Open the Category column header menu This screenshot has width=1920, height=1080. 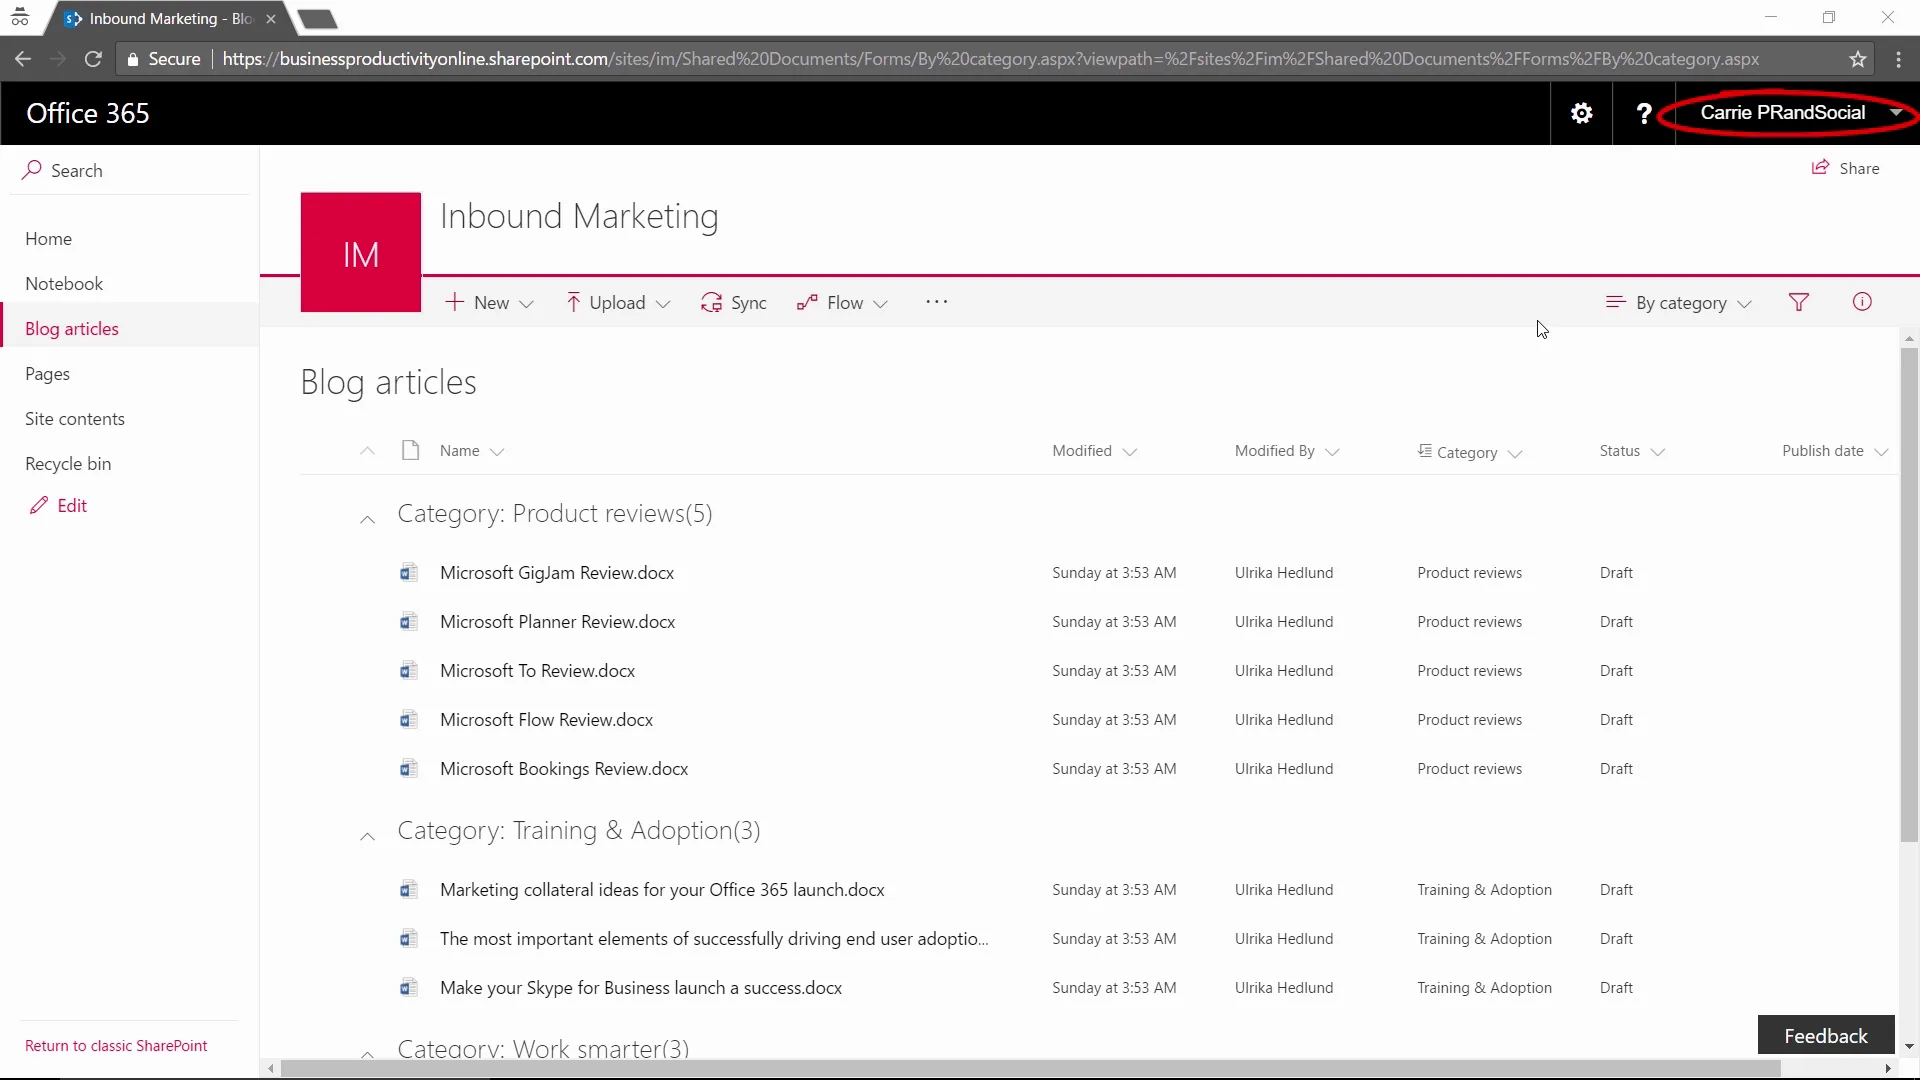pos(1470,452)
